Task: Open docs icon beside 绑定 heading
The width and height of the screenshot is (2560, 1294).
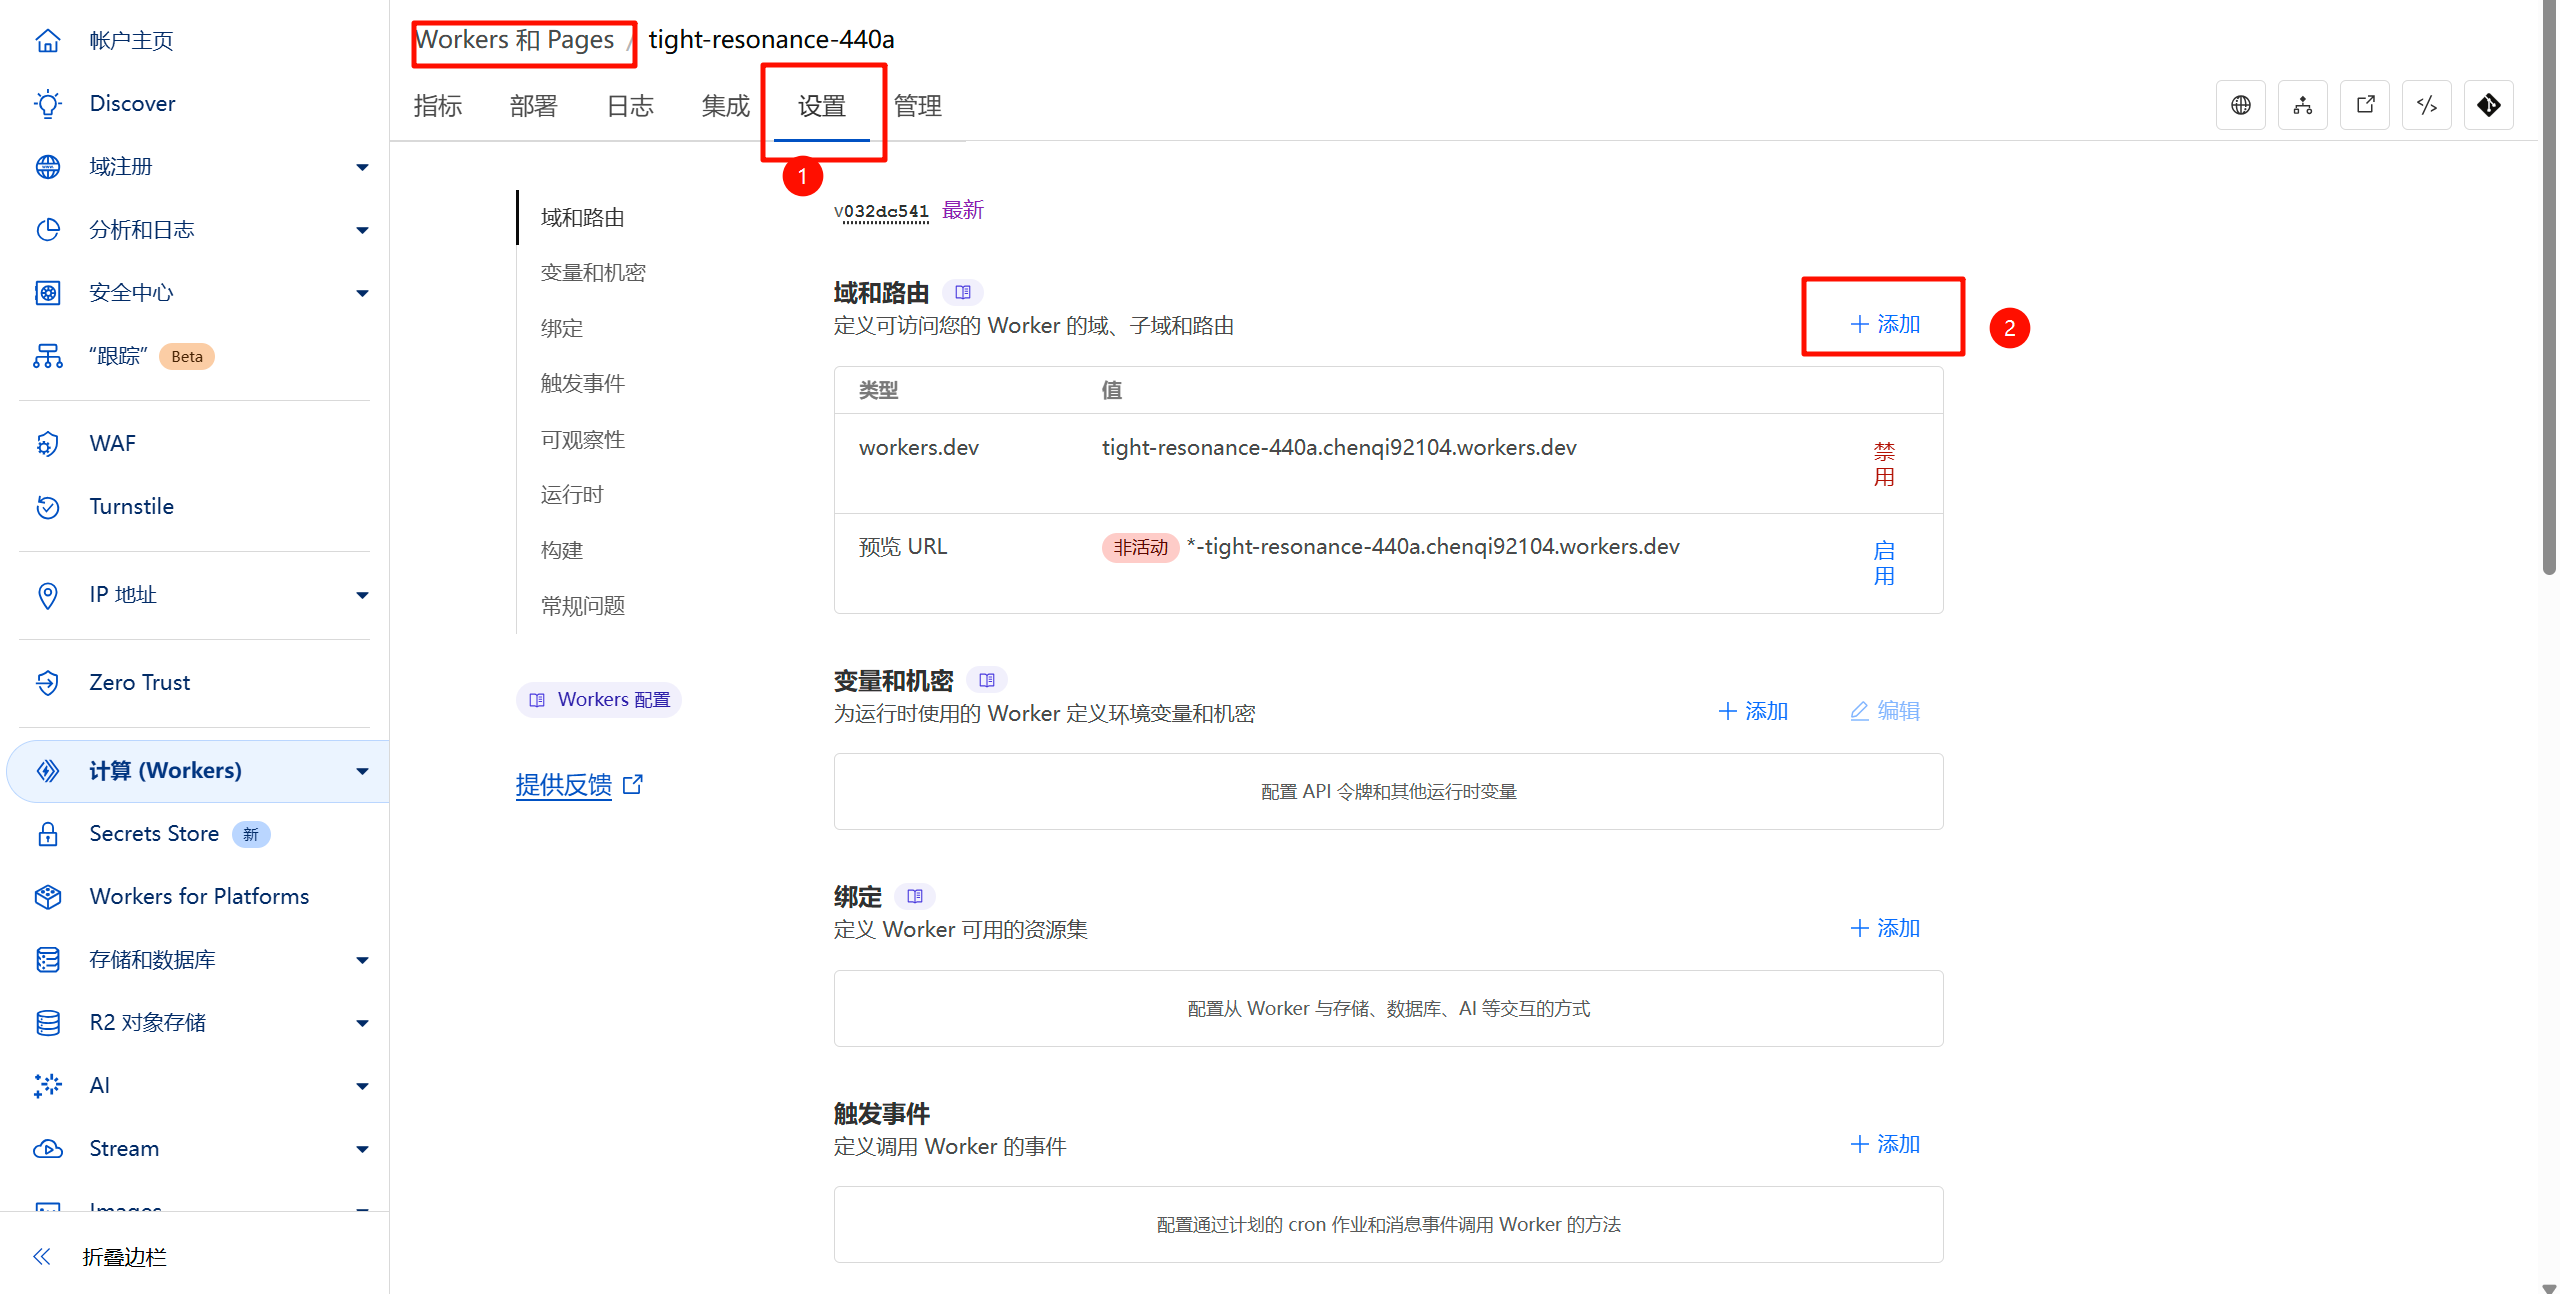Action: coord(915,896)
